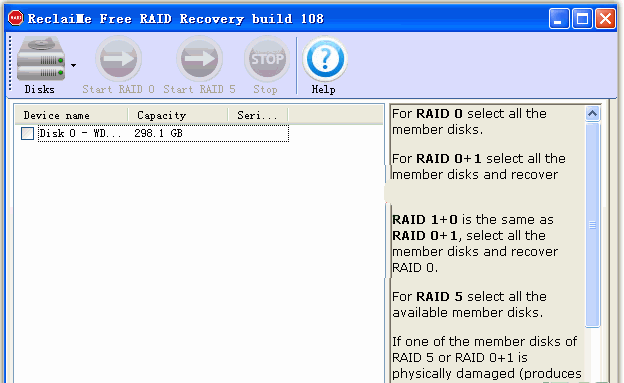Minimize the ReclaiMe window
Viewport: 624px width, 383px height.
click(x=558, y=19)
